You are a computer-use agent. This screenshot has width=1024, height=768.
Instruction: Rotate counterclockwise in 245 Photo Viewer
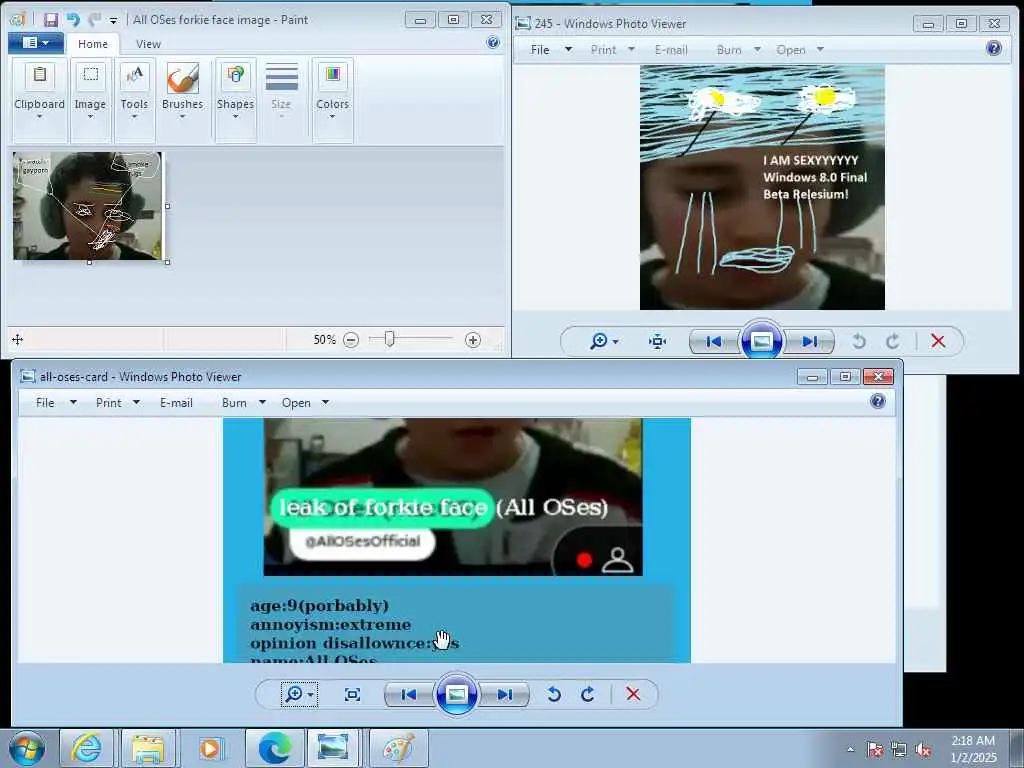click(x=859, y=341)
